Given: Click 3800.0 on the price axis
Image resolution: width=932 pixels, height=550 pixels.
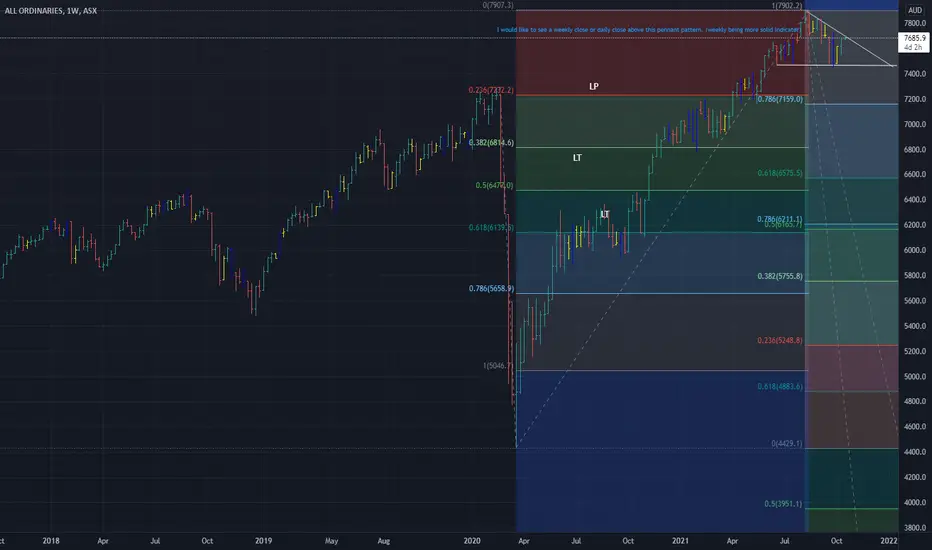Looking at the screenshot, I should (x=915, y=527).
